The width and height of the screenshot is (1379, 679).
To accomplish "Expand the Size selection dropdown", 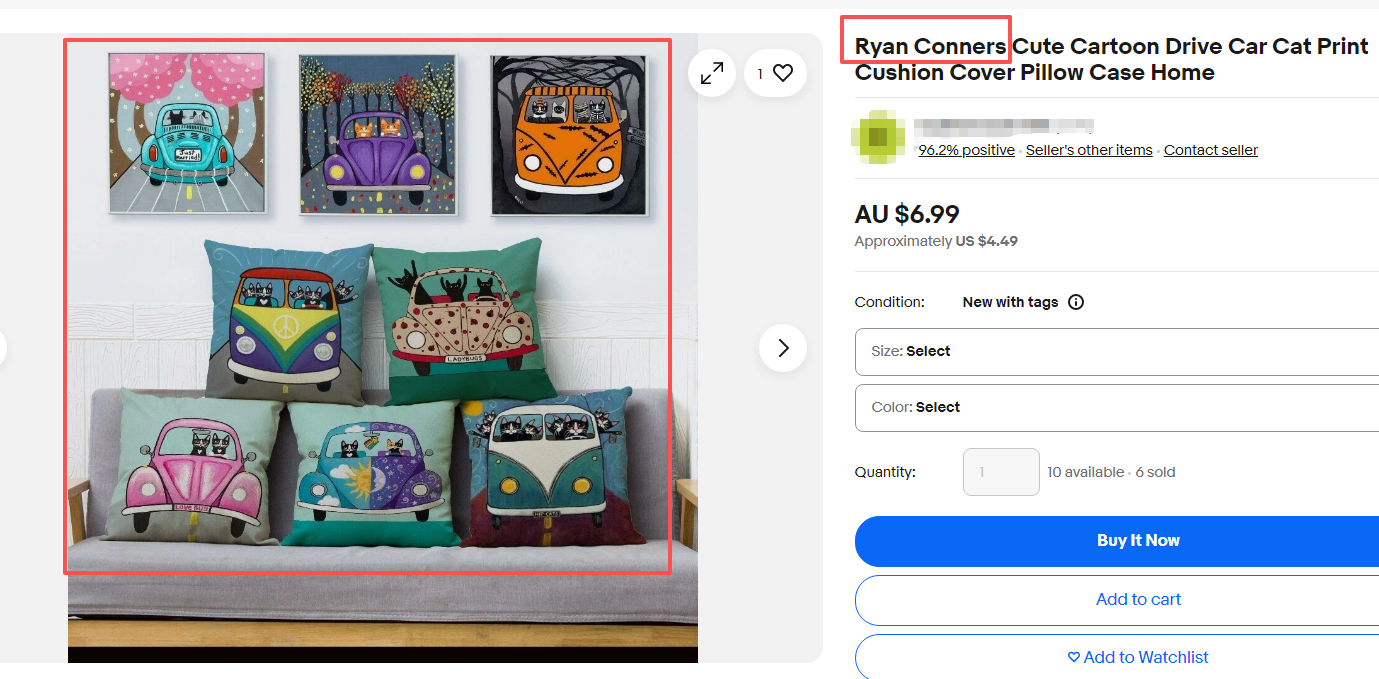I will (1116, 352).
